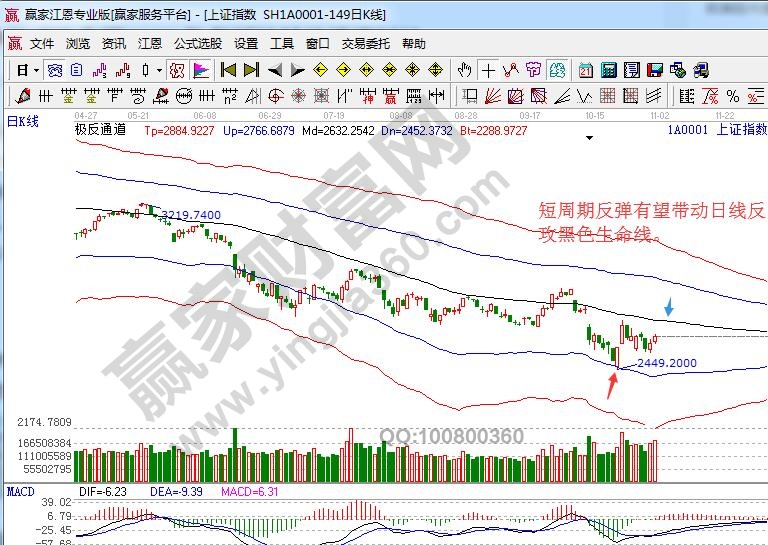Click the 日K线 chart label
This screenshot has height=545, width=768.
(x=23, y=121)
